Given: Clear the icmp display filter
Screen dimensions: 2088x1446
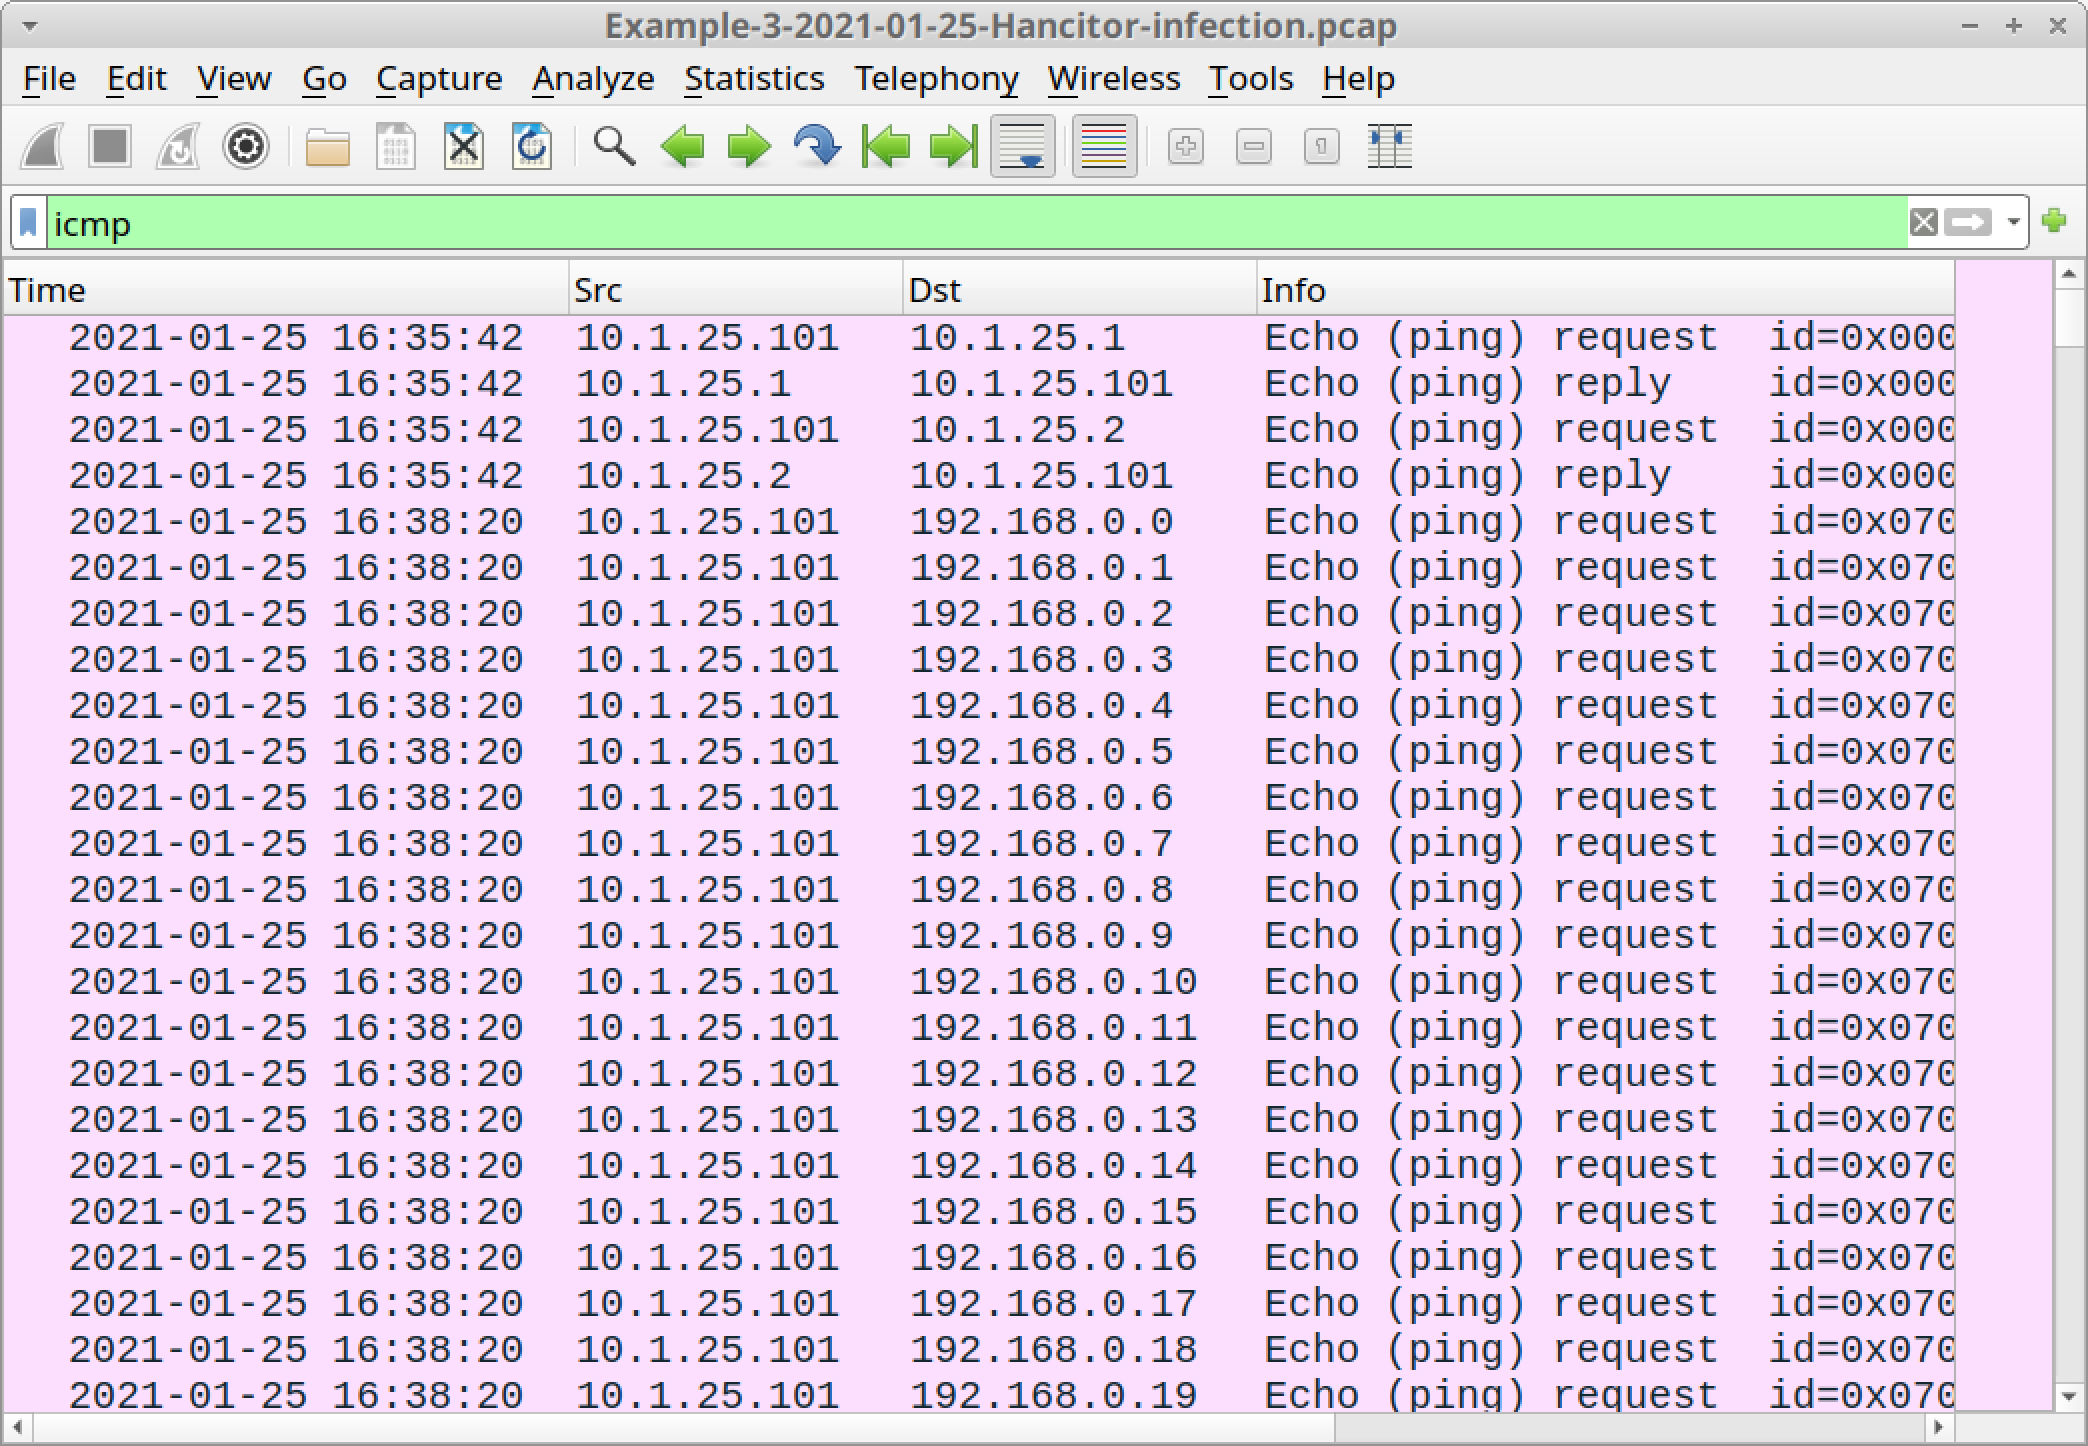Looking at the screenshot, I should pos(1923,222).
